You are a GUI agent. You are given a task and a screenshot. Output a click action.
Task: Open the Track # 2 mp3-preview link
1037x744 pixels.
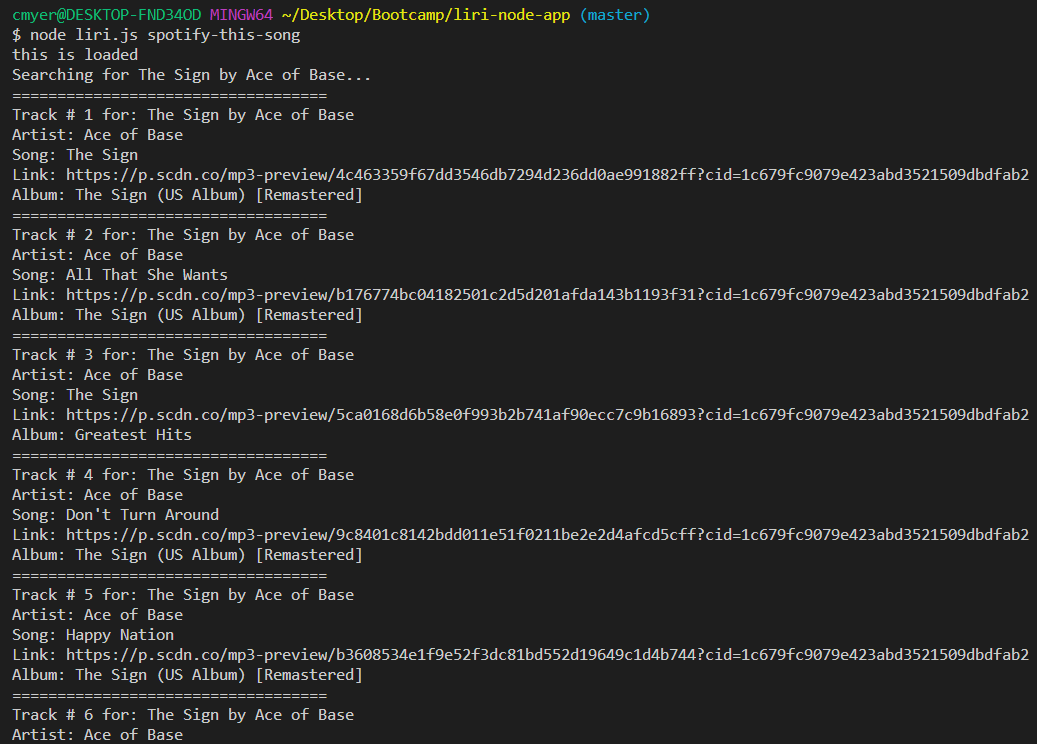(x=548, y=295)
